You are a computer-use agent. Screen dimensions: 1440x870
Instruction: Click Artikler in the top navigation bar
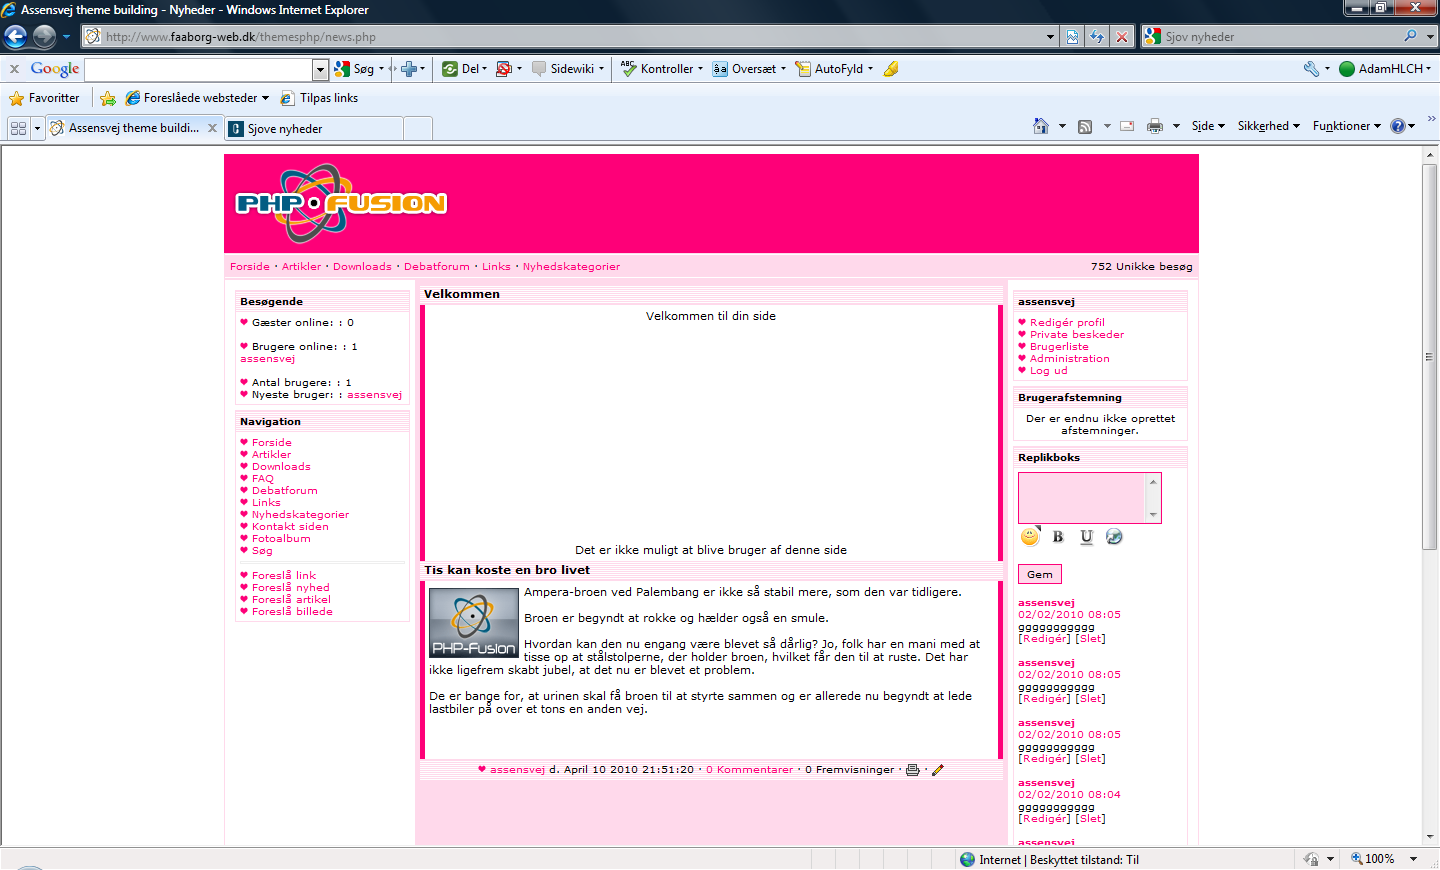tap(301, 267)
